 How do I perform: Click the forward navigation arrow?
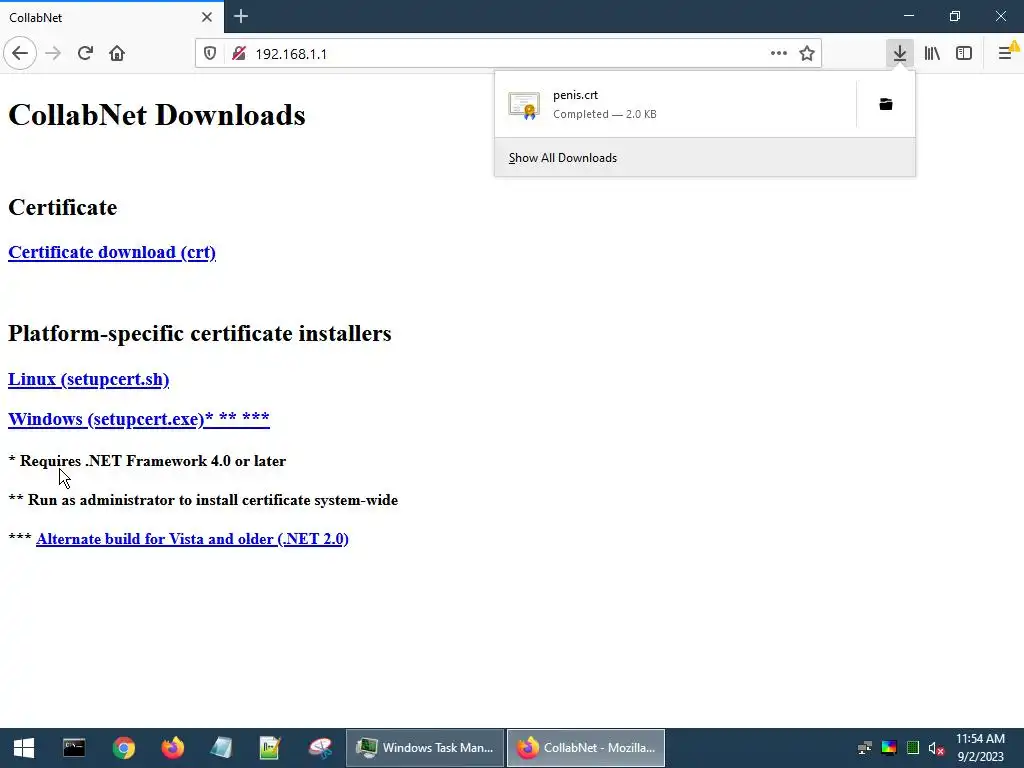tap(53, 54)
